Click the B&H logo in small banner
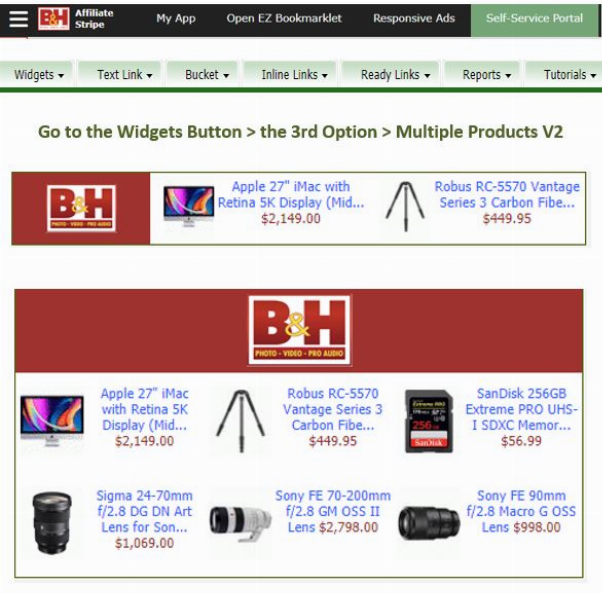Image resolution: width=602 pixels, height=593 pixels. tap(81, 208)
